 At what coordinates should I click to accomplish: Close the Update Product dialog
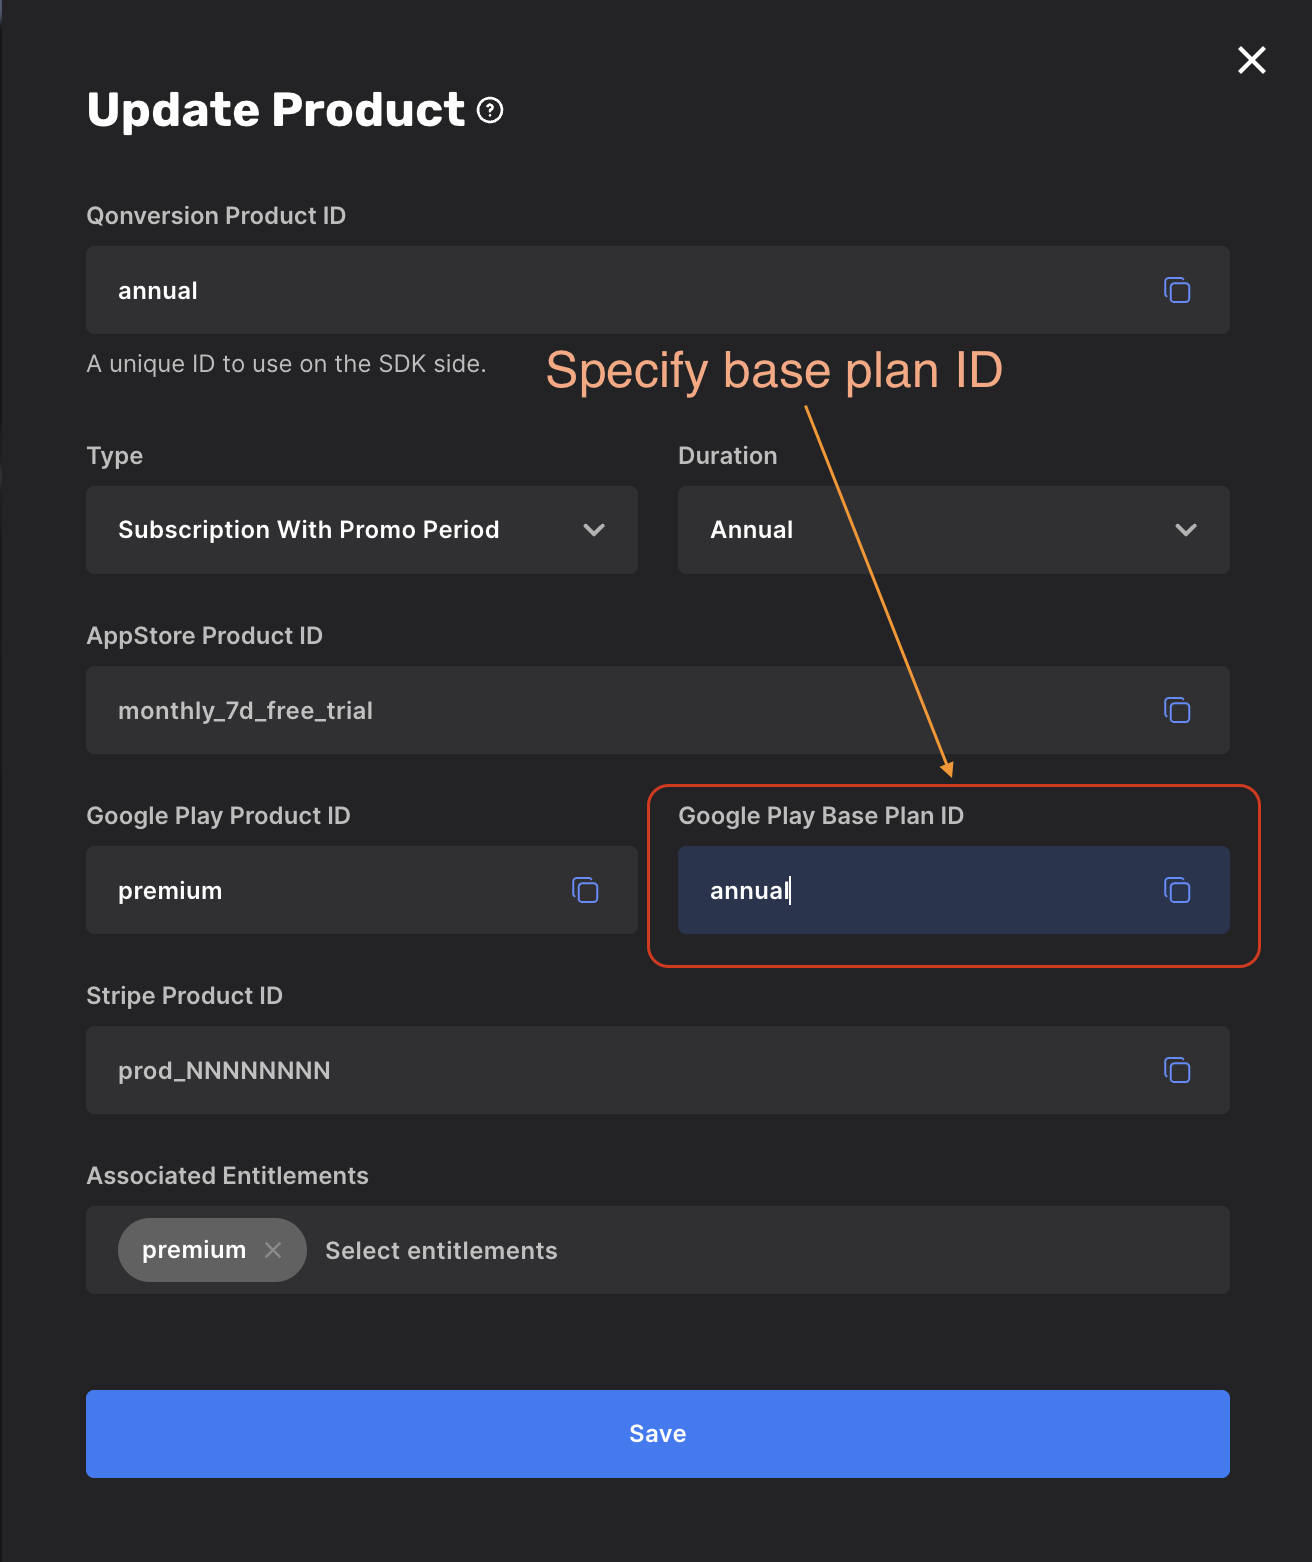(1252, 60)
